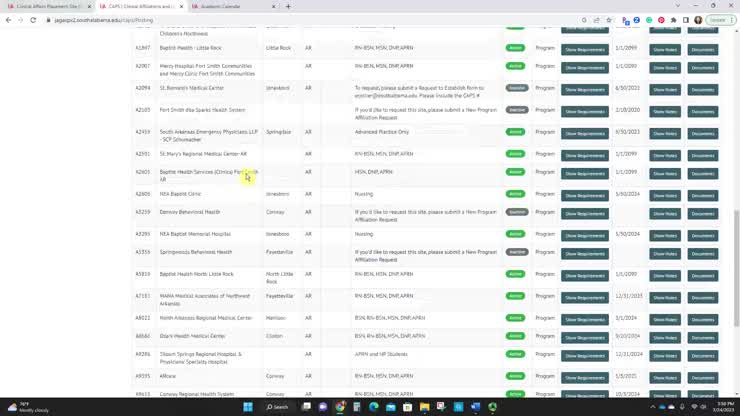740x416 pixels.
Task: Click the Inactive badge for St. Bernards Medical Center
Action: pos(517,88)
